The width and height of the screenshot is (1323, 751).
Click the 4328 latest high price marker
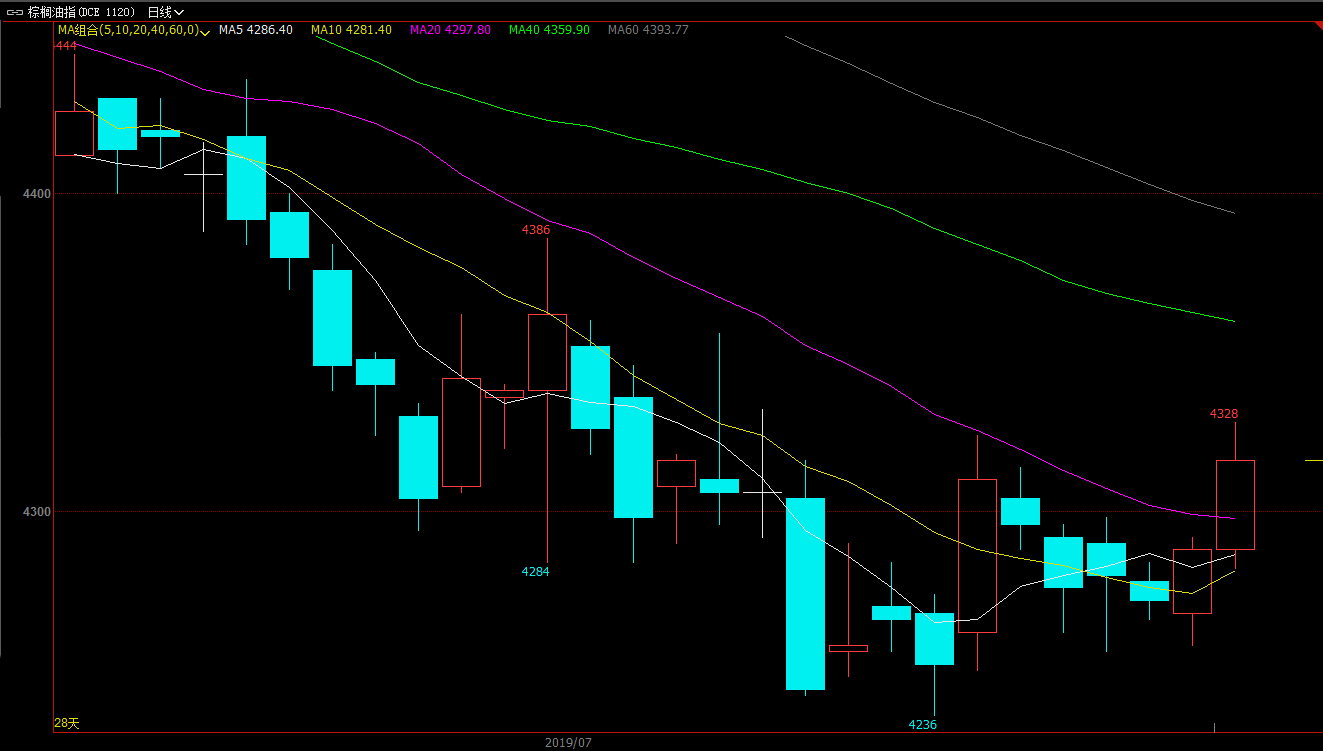point(1224,414)
